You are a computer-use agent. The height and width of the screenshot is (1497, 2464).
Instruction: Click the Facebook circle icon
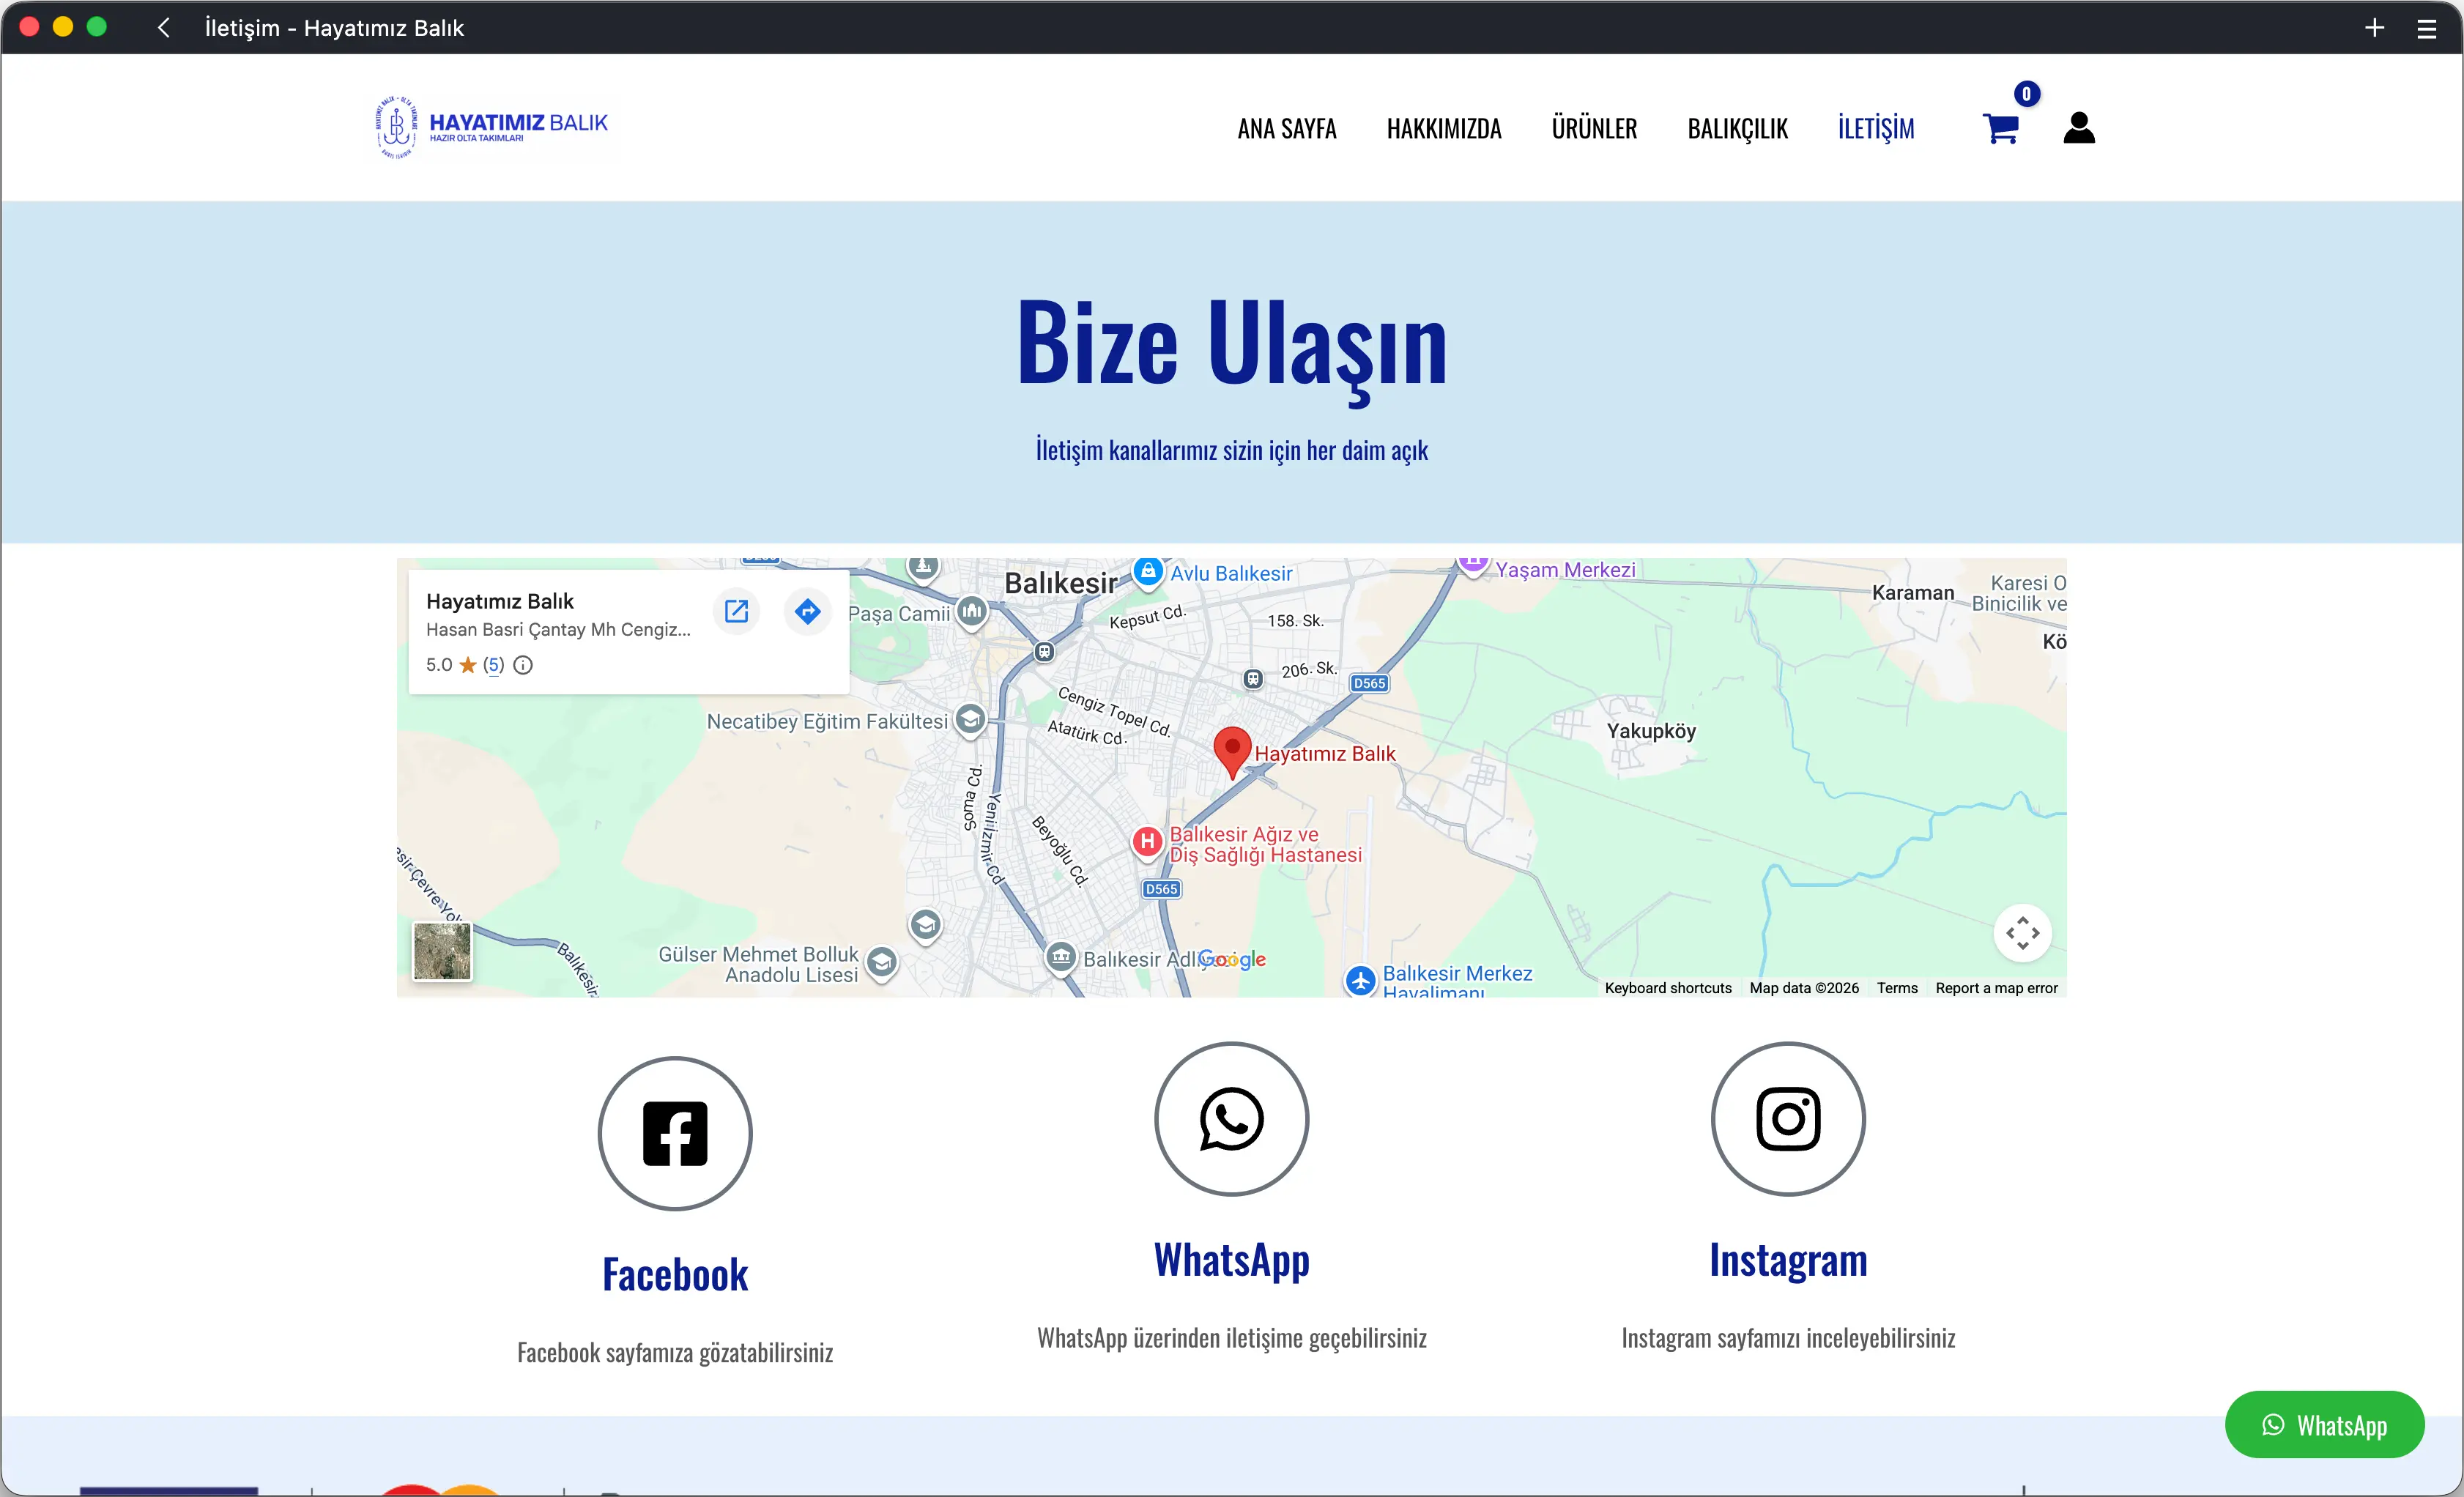pyautogui.click(x=675, y=1133)
